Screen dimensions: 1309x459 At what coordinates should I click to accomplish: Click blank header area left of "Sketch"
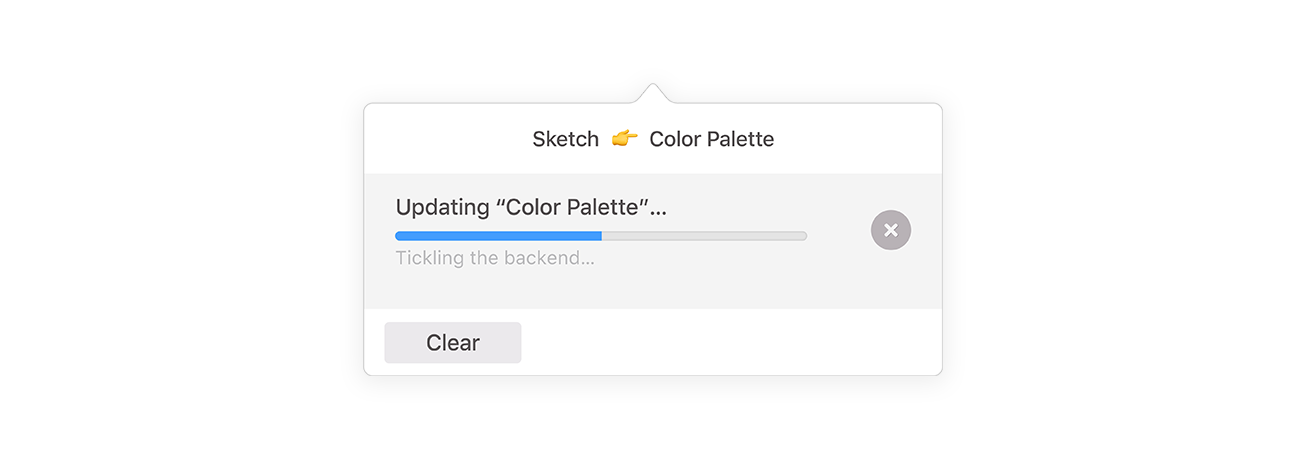pos(445,139)
